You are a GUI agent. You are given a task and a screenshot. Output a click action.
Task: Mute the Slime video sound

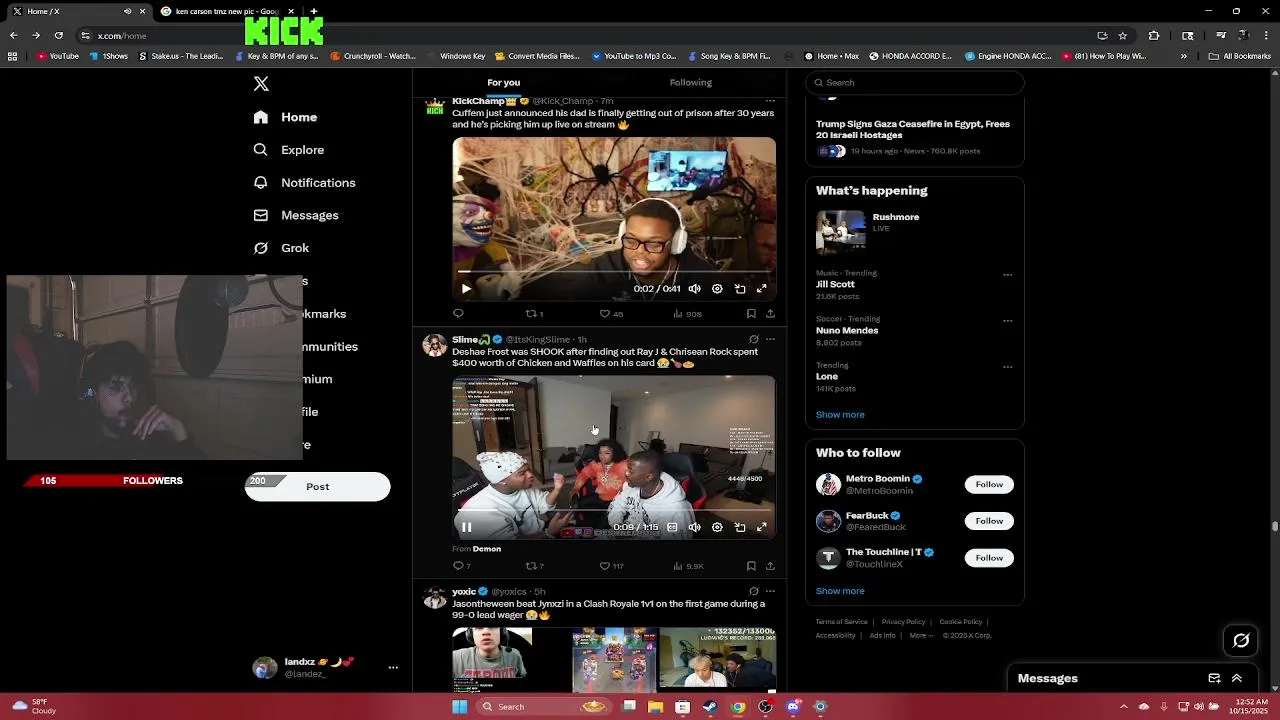point(694,527)
